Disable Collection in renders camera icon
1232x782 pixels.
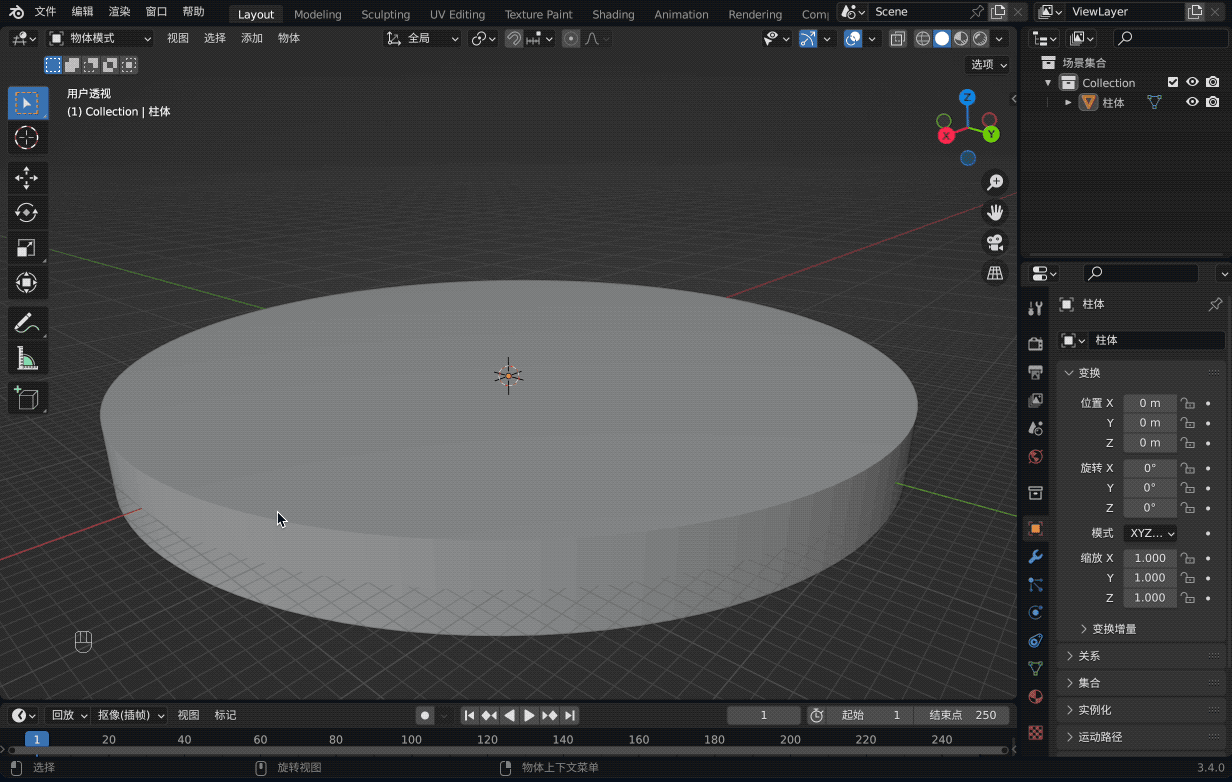point(1212,82)
